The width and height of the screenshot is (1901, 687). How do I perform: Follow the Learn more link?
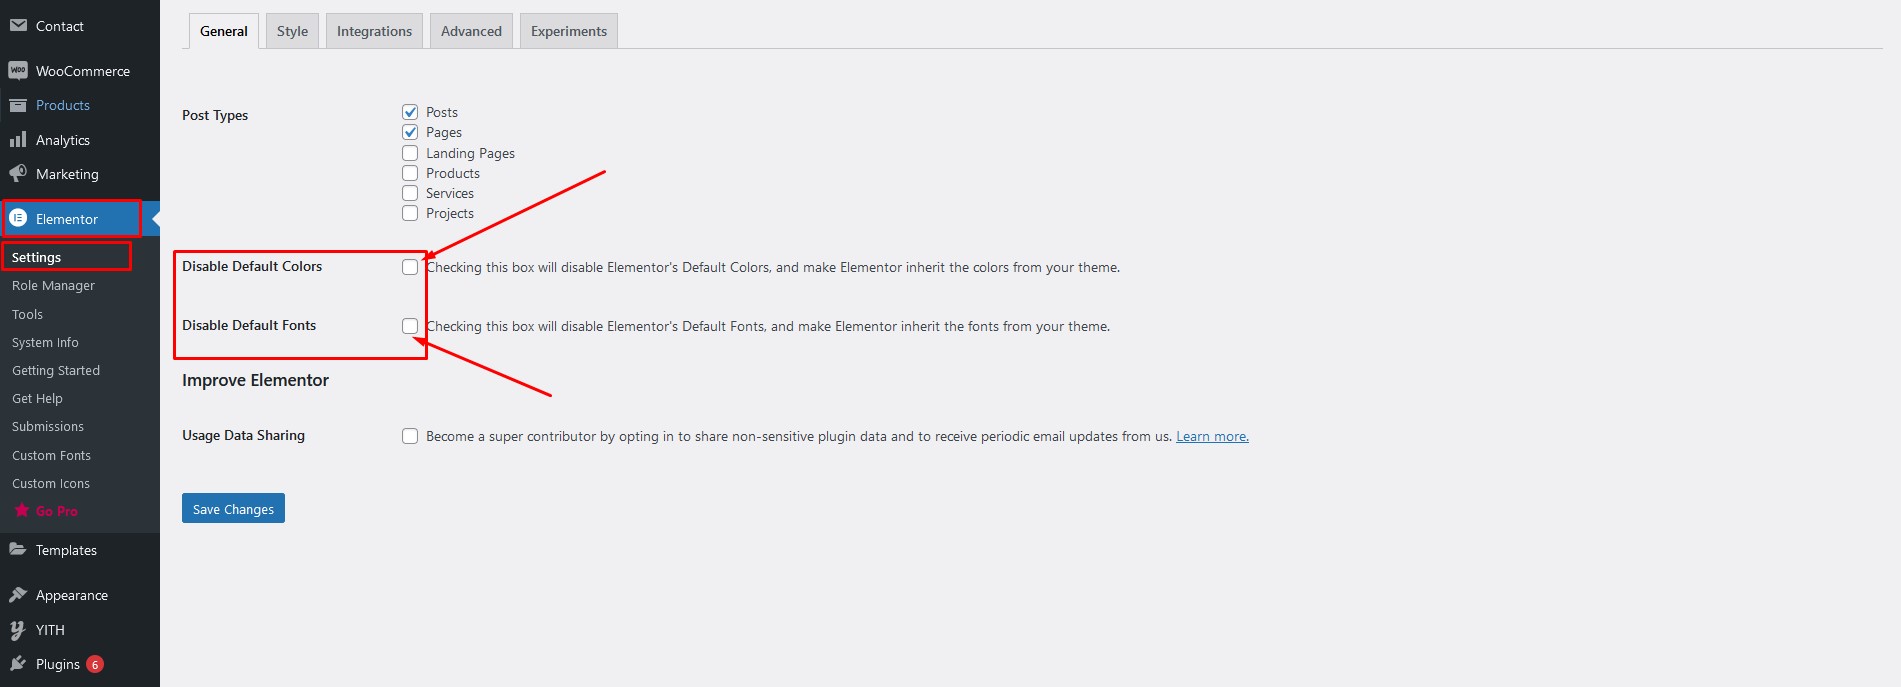1212,436
